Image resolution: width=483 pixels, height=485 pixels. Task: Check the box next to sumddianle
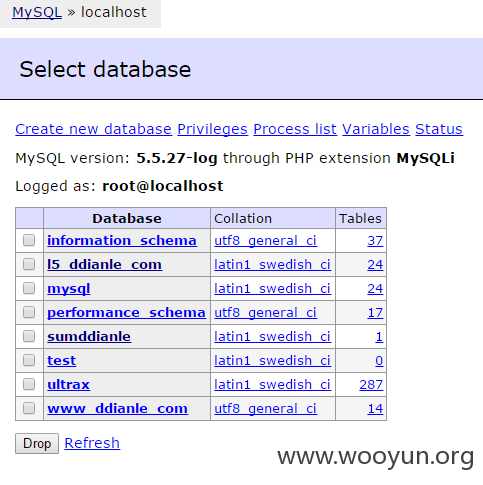click(x=29, y=336)
